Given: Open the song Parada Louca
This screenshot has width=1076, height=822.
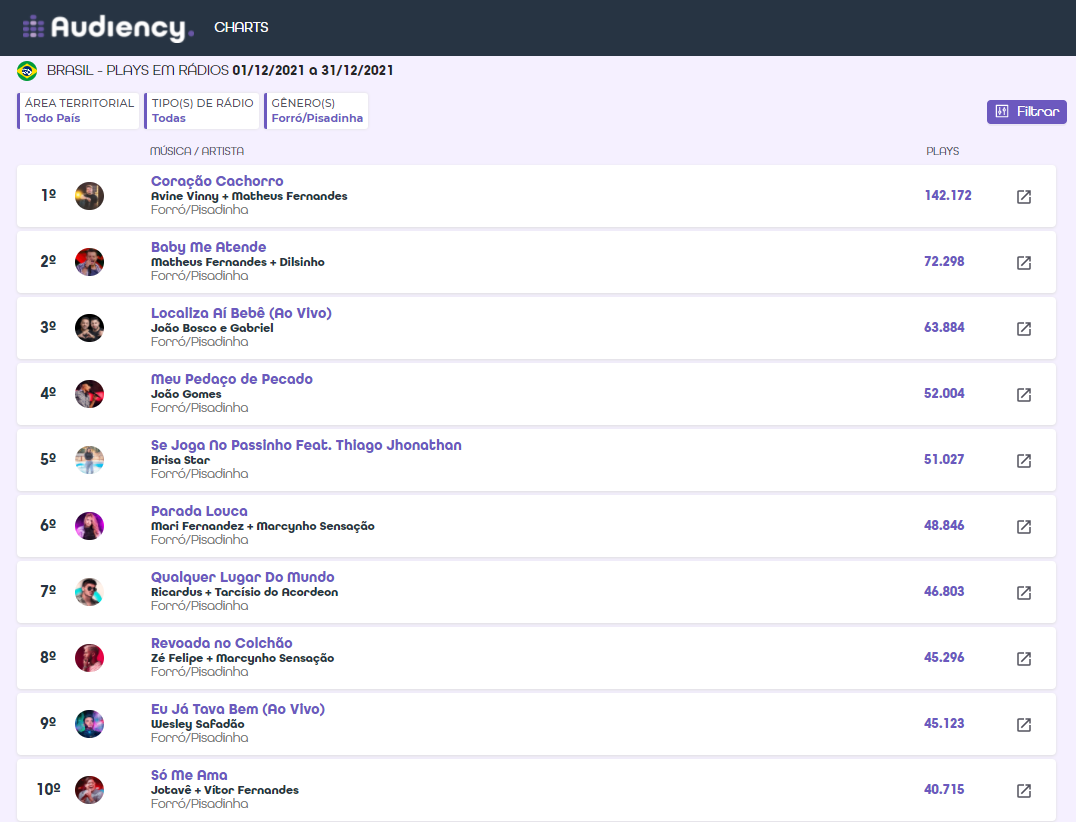Looking at the screenshot, I should coord(199,511).
